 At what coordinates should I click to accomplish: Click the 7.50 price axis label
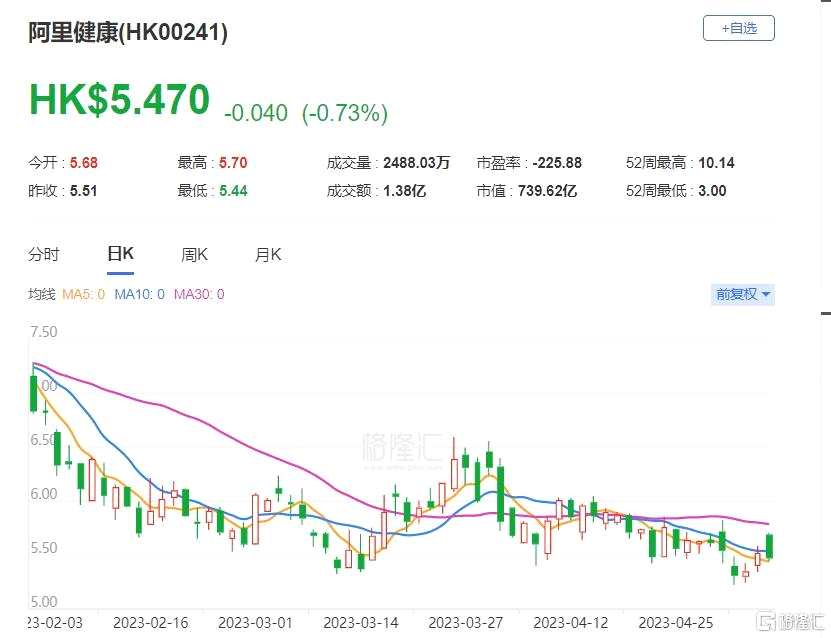pos(43,332)
